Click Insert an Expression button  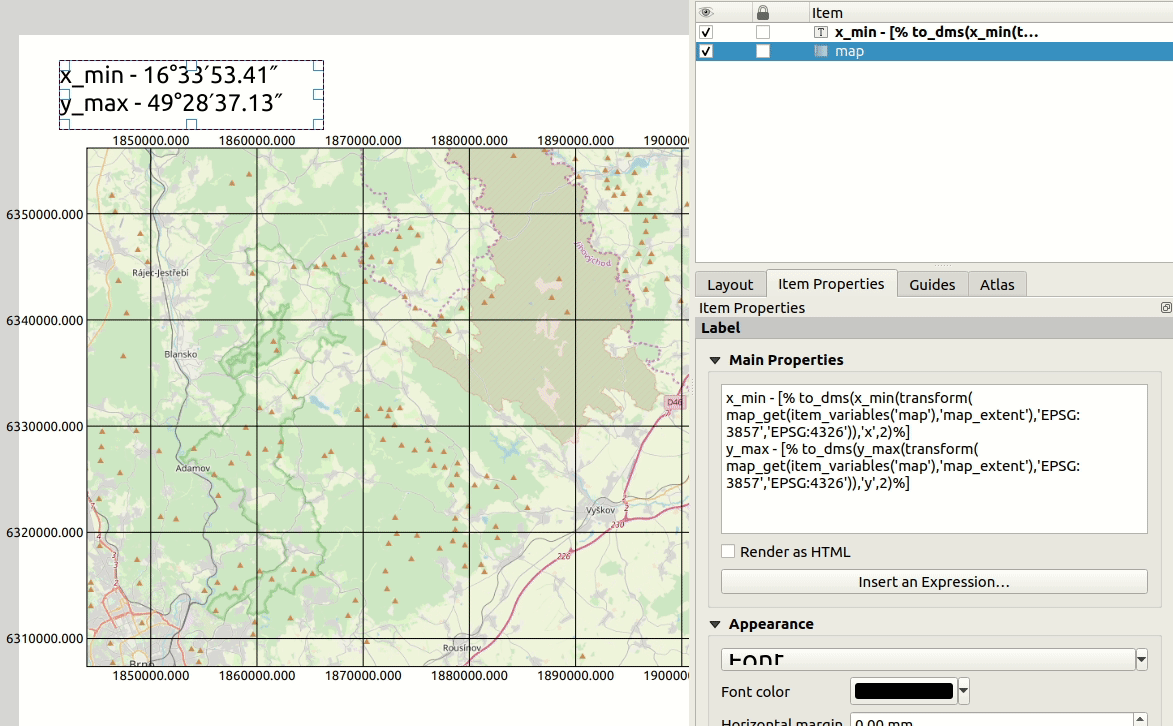click(x=934, y=581)
